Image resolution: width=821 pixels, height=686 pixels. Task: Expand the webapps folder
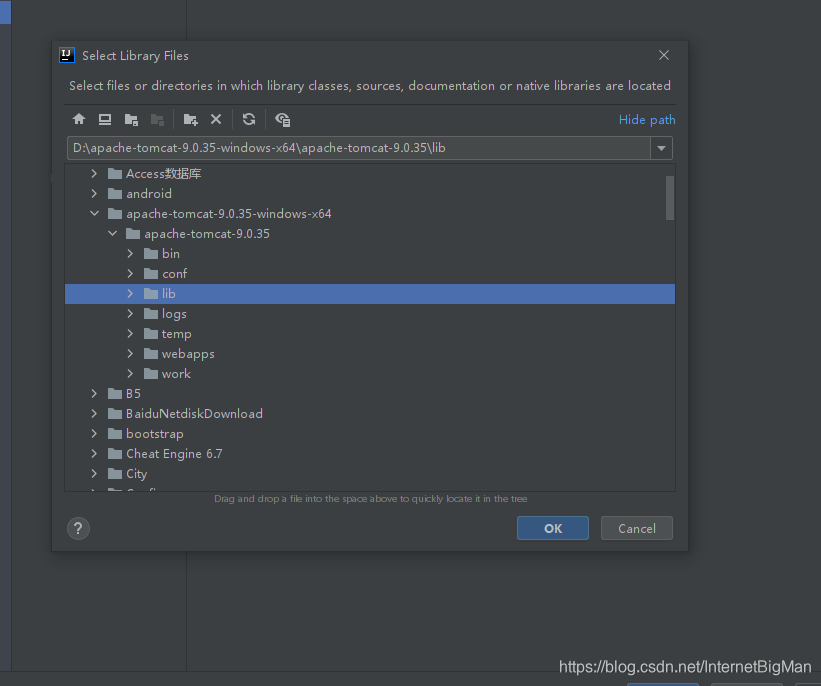coord(130,353)
